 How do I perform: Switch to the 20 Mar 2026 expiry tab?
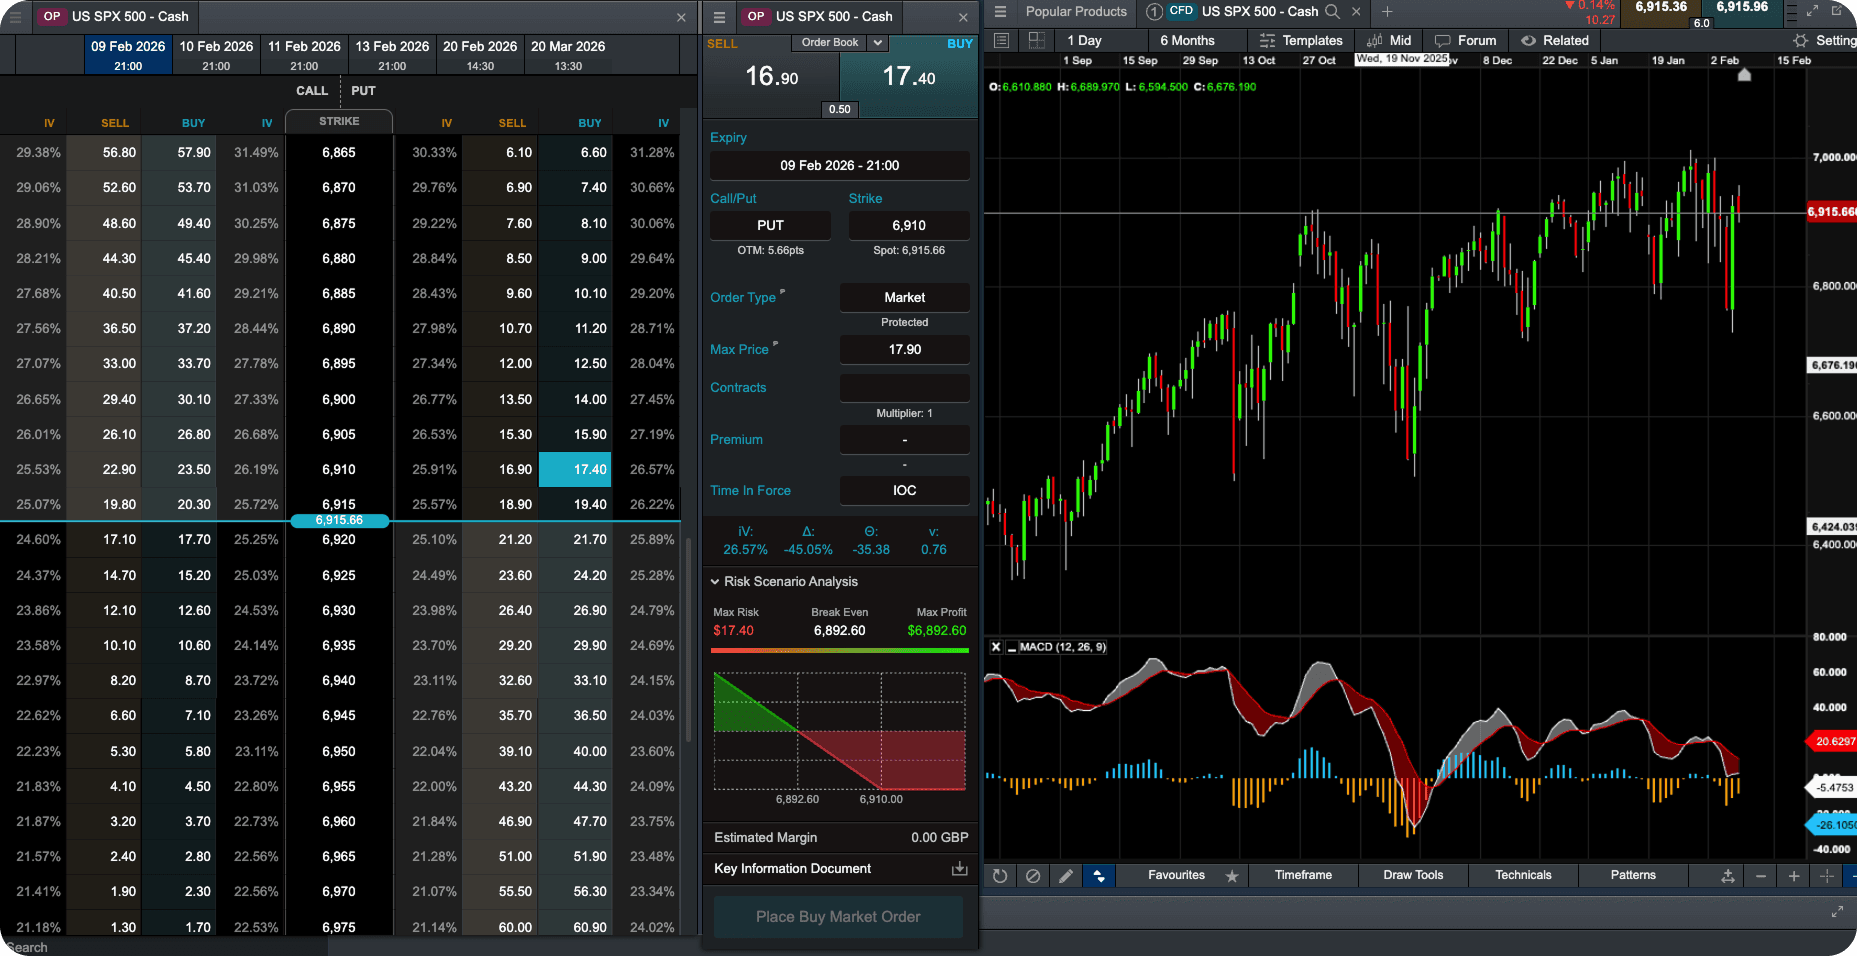pos(568,55)
